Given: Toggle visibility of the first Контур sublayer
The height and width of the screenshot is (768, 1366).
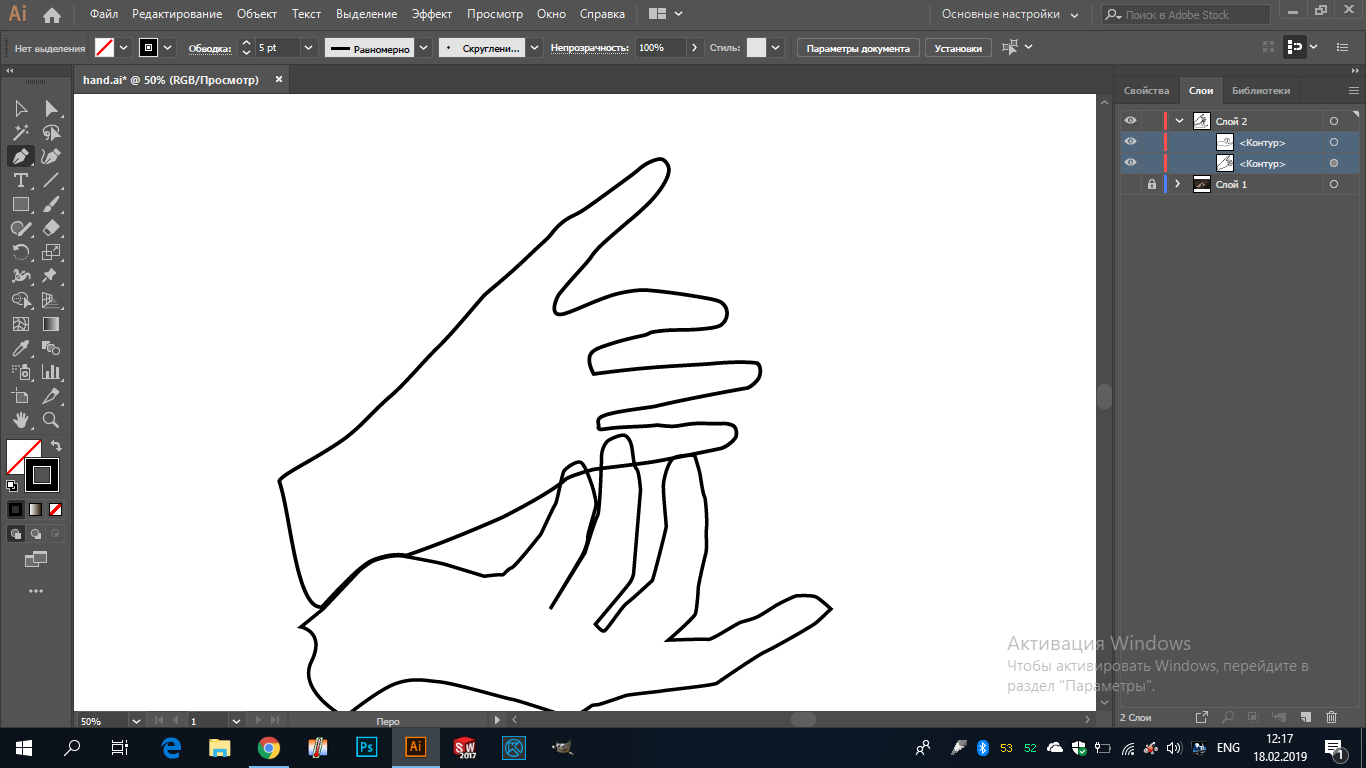Looking at the screenshot, I should tap(1130, 142).
